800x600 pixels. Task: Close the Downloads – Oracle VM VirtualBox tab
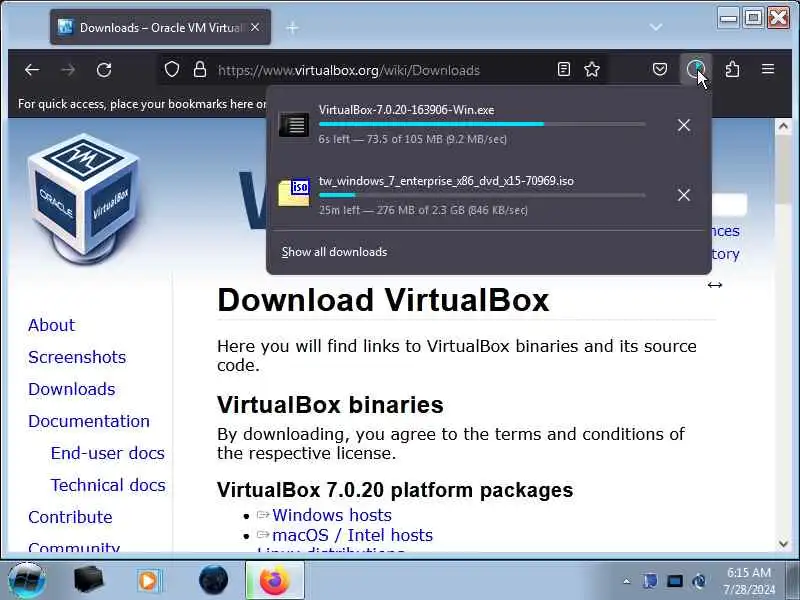point(255,28)
